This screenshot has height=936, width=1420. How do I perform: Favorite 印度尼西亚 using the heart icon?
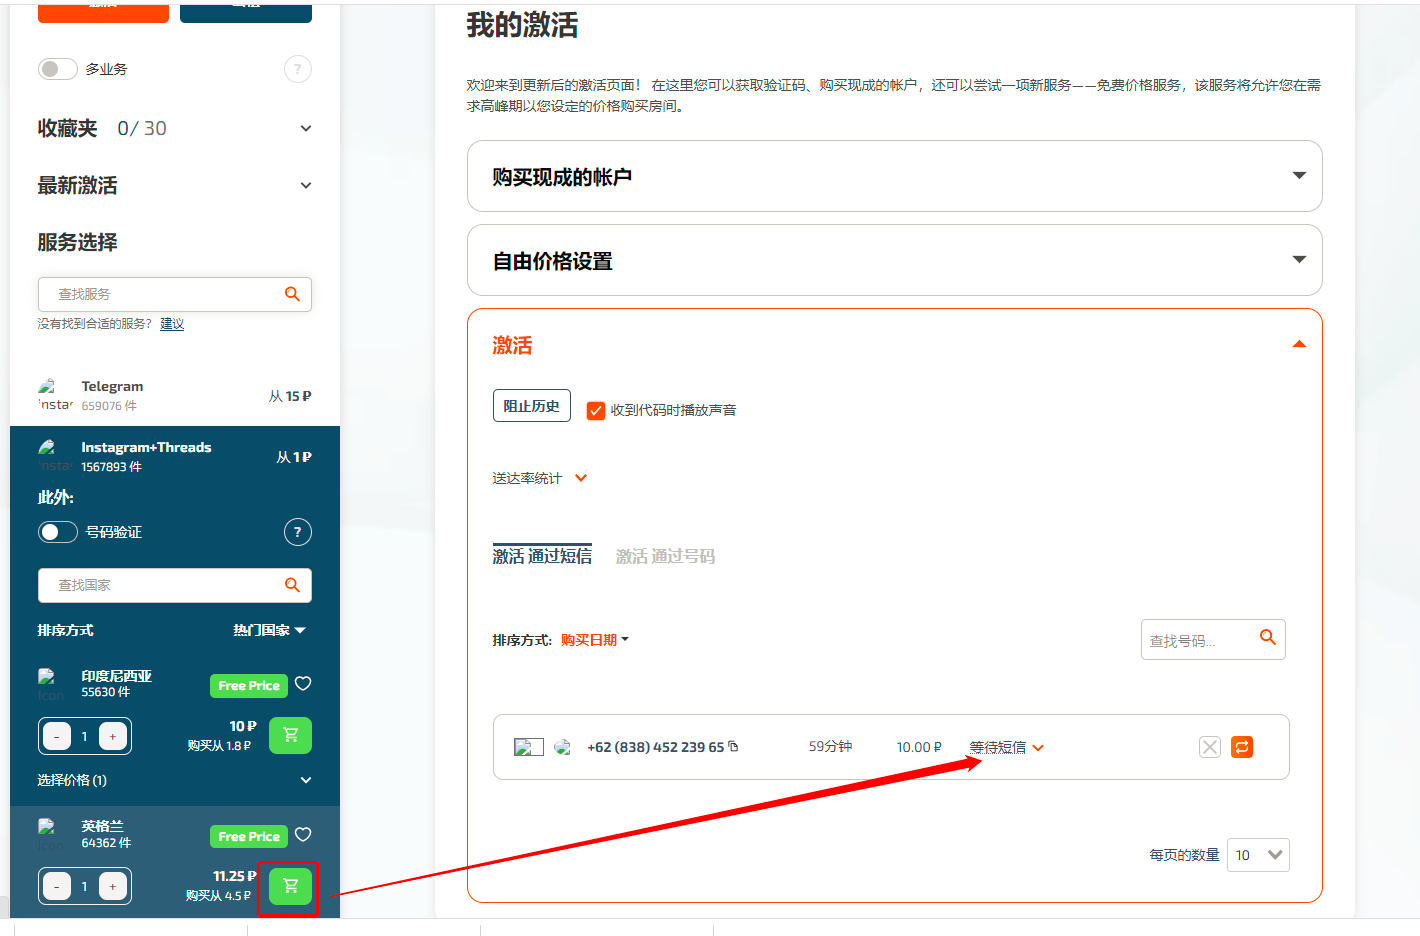305,684
